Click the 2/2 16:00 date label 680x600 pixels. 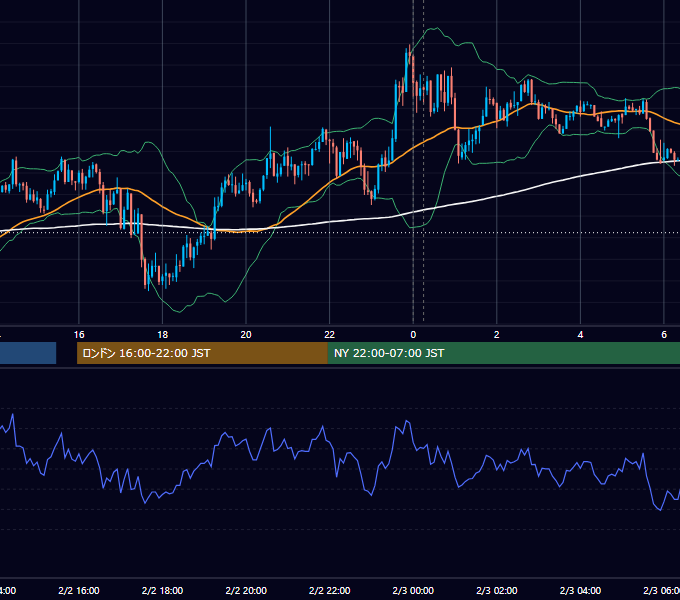click(79, 590)
